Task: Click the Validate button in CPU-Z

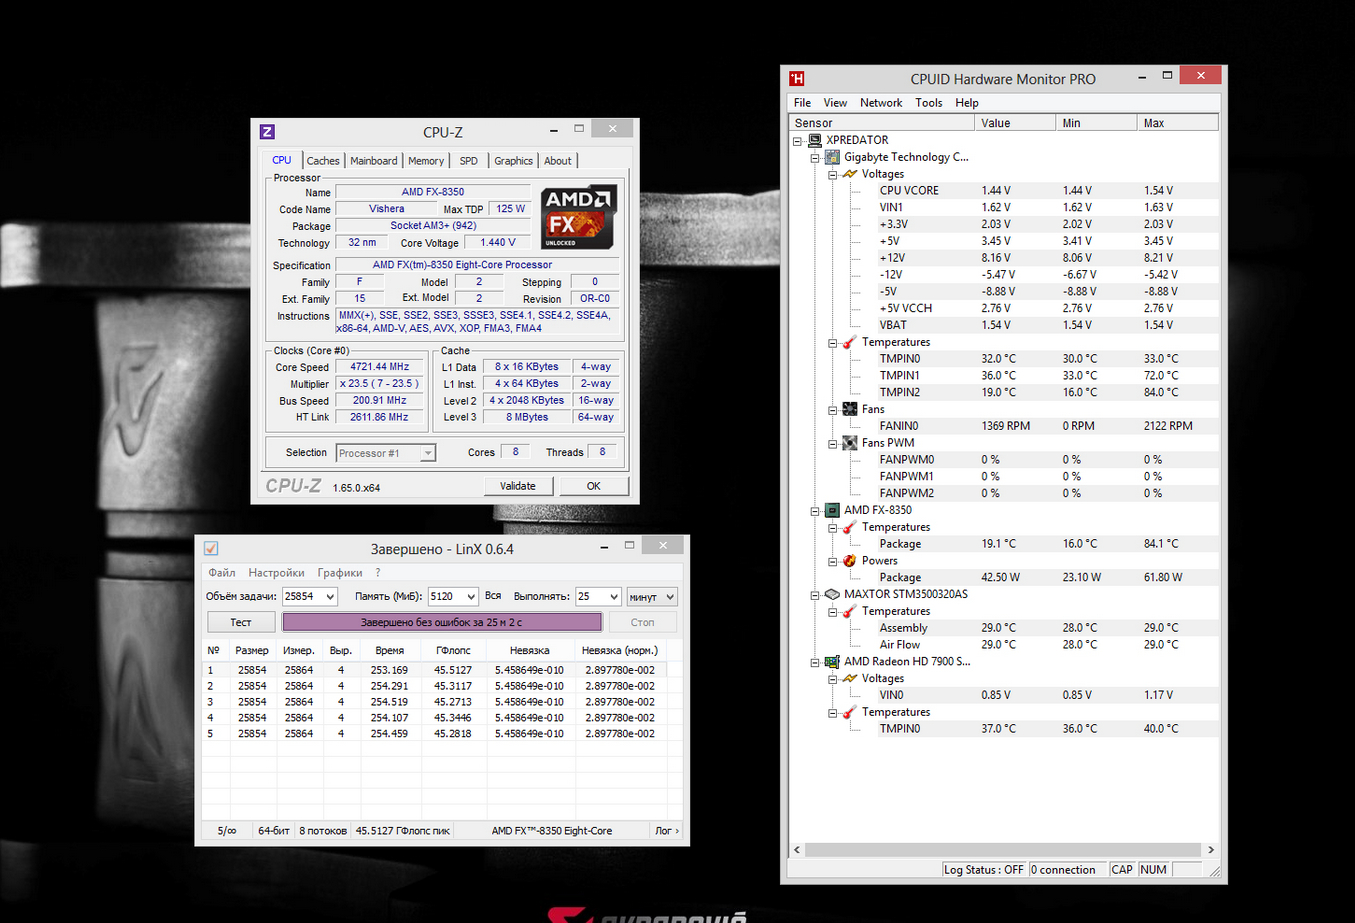Action: pos(517,486)
